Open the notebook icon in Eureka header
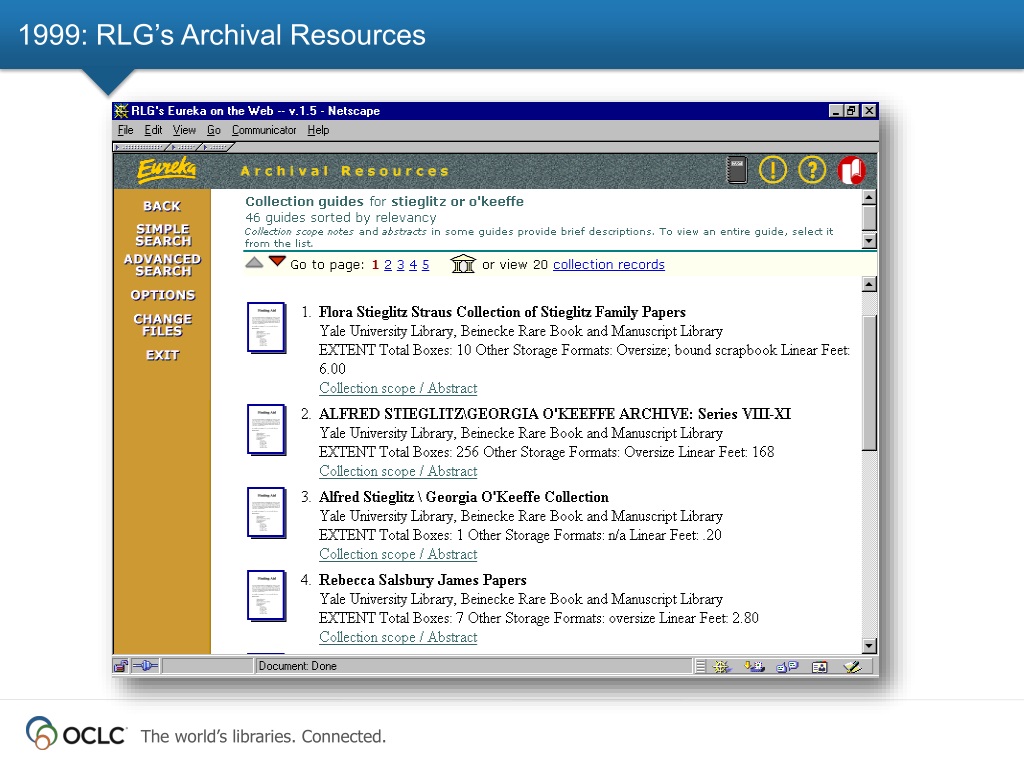 point(737,170)
